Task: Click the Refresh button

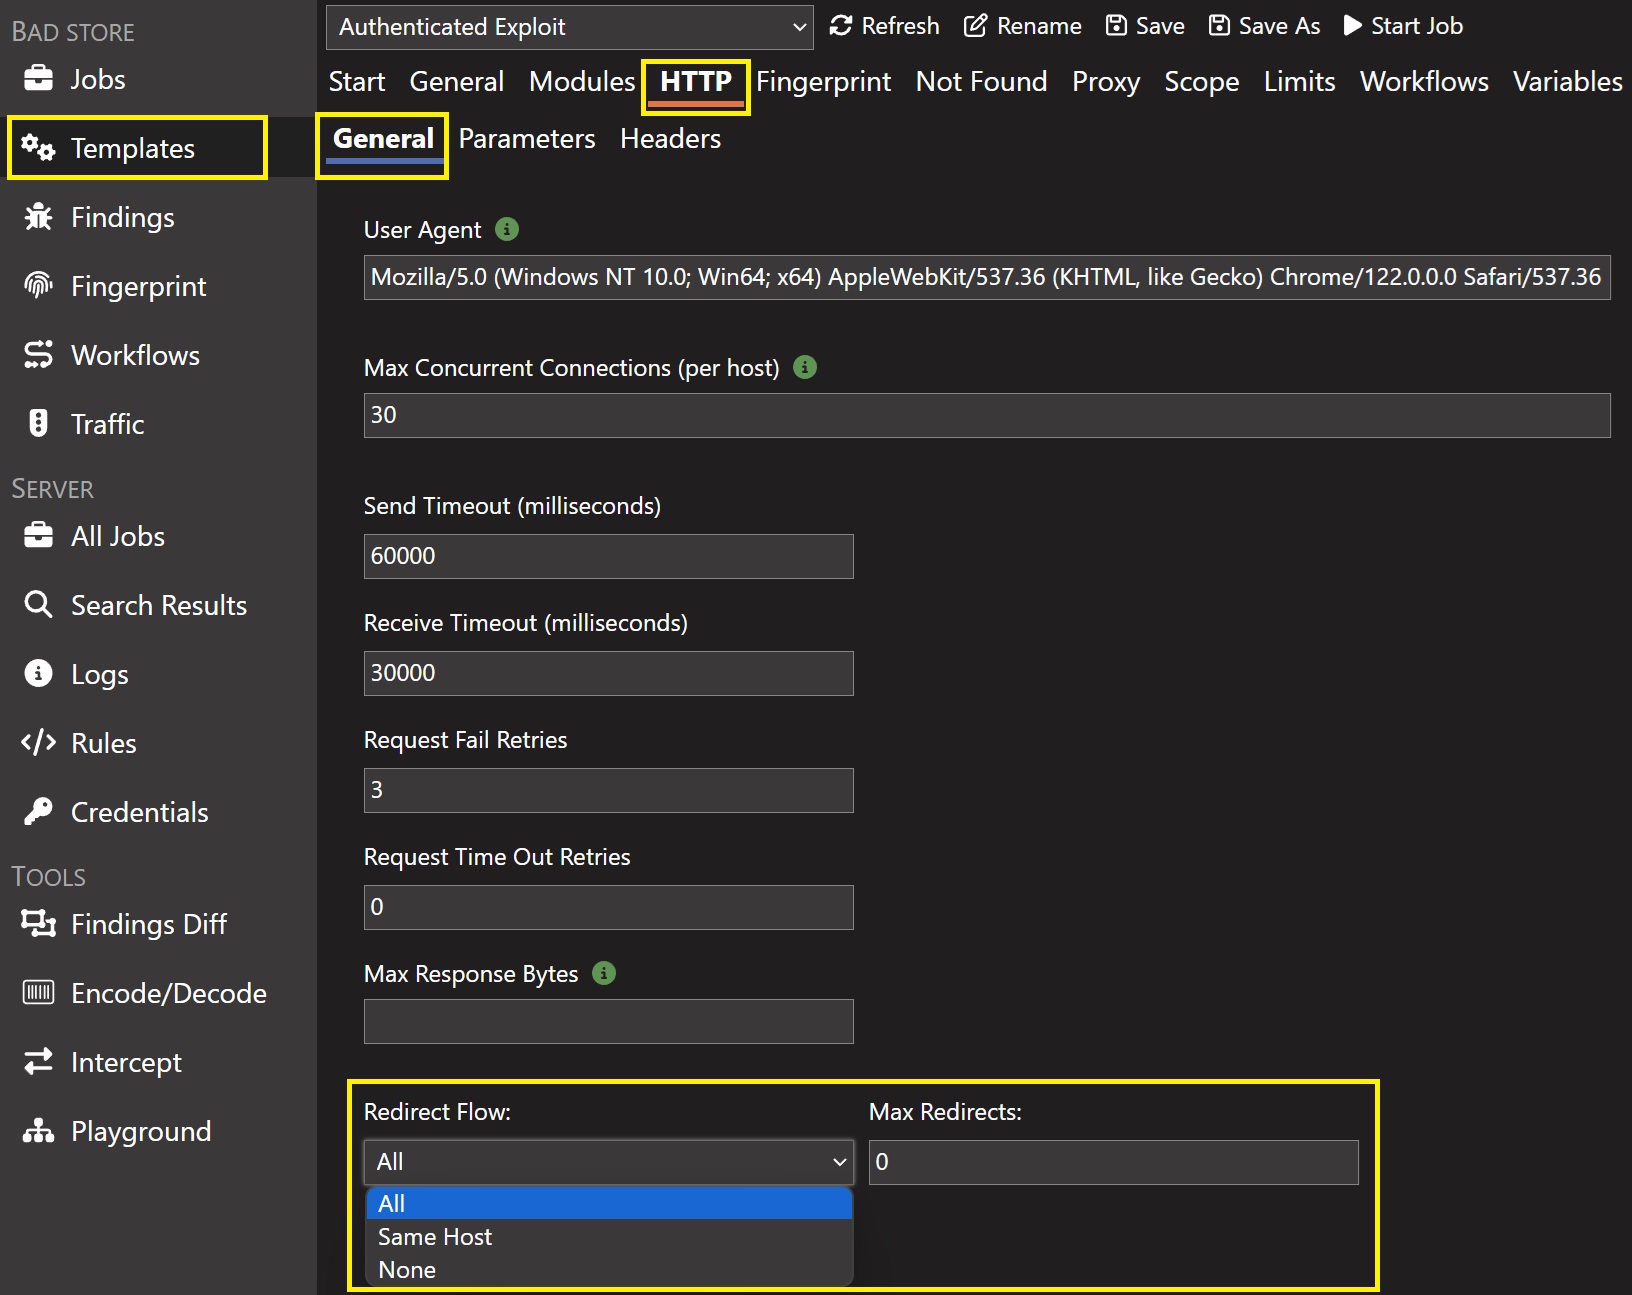Action: pos(885,26)
